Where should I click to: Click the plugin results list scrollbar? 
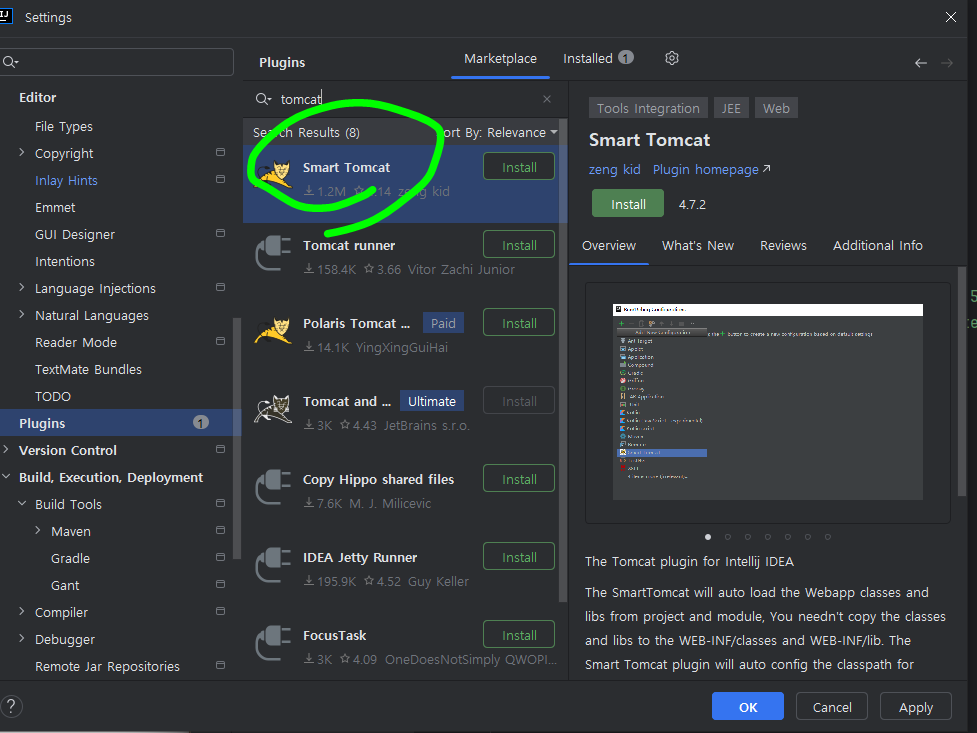click(x=563, y=362)
